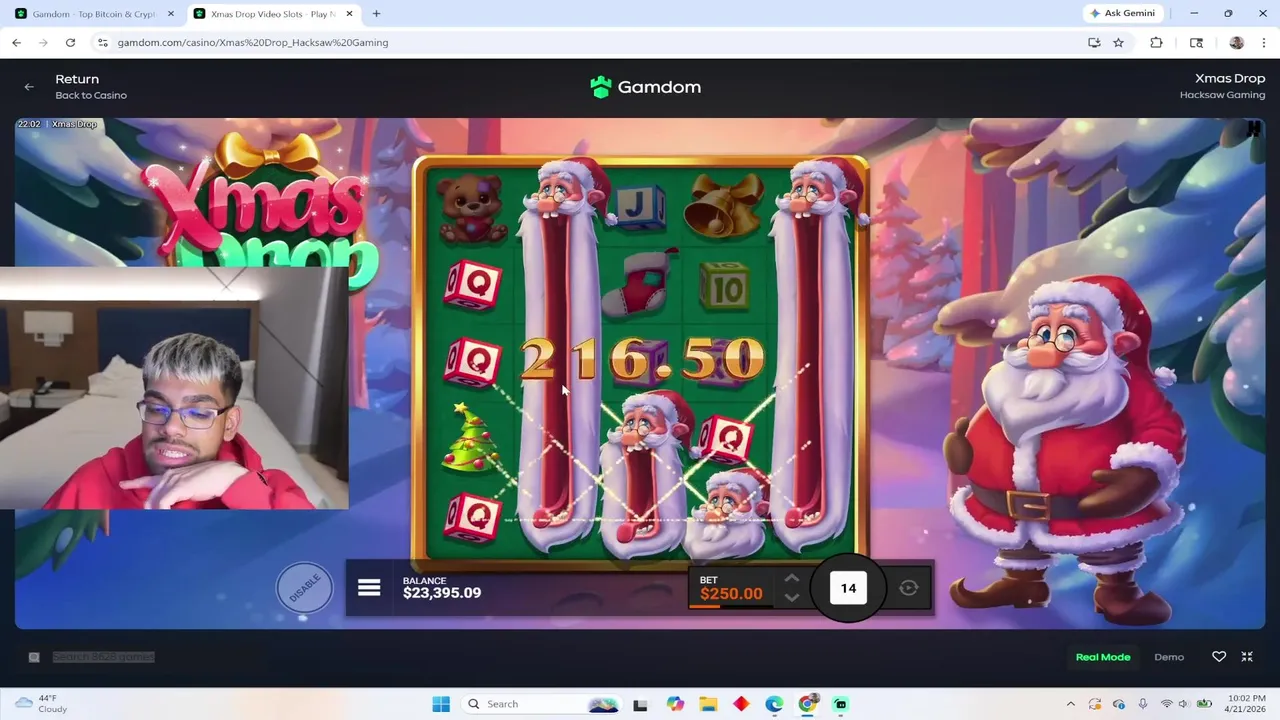This screenshot has height=720, width=1280.
Task: Open the green taskbar app icon
Action: coord(840,704)
